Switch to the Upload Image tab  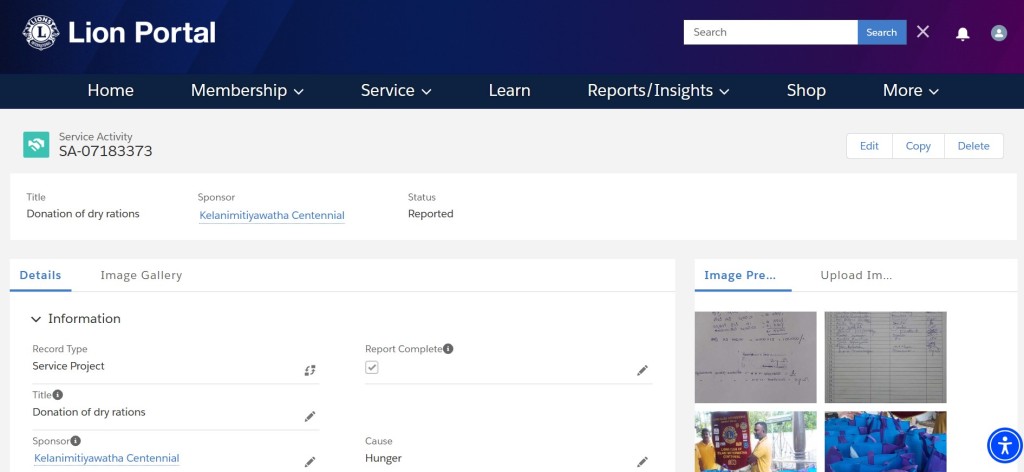tap(856, 275)
